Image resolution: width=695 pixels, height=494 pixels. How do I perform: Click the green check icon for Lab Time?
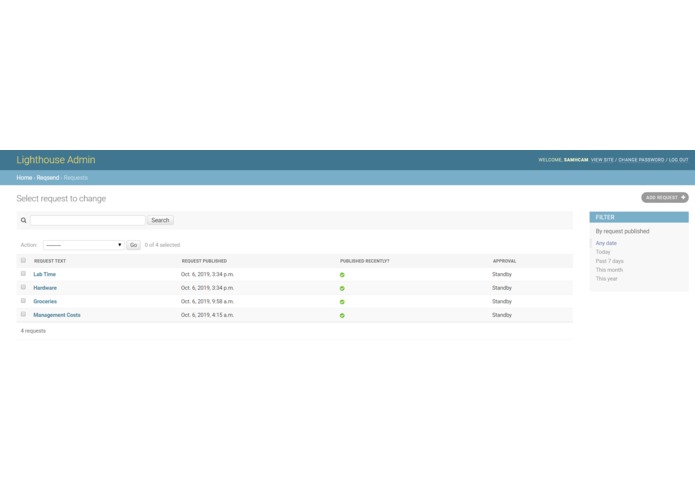(342, 275)
